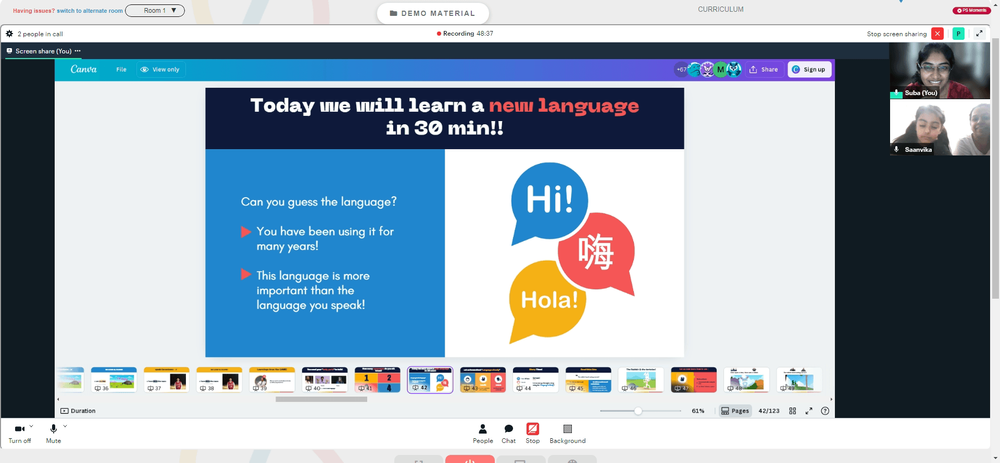Expand call window to fullscreen
The height and width of the screenshot is (463, 1000).
pos(980,34)
